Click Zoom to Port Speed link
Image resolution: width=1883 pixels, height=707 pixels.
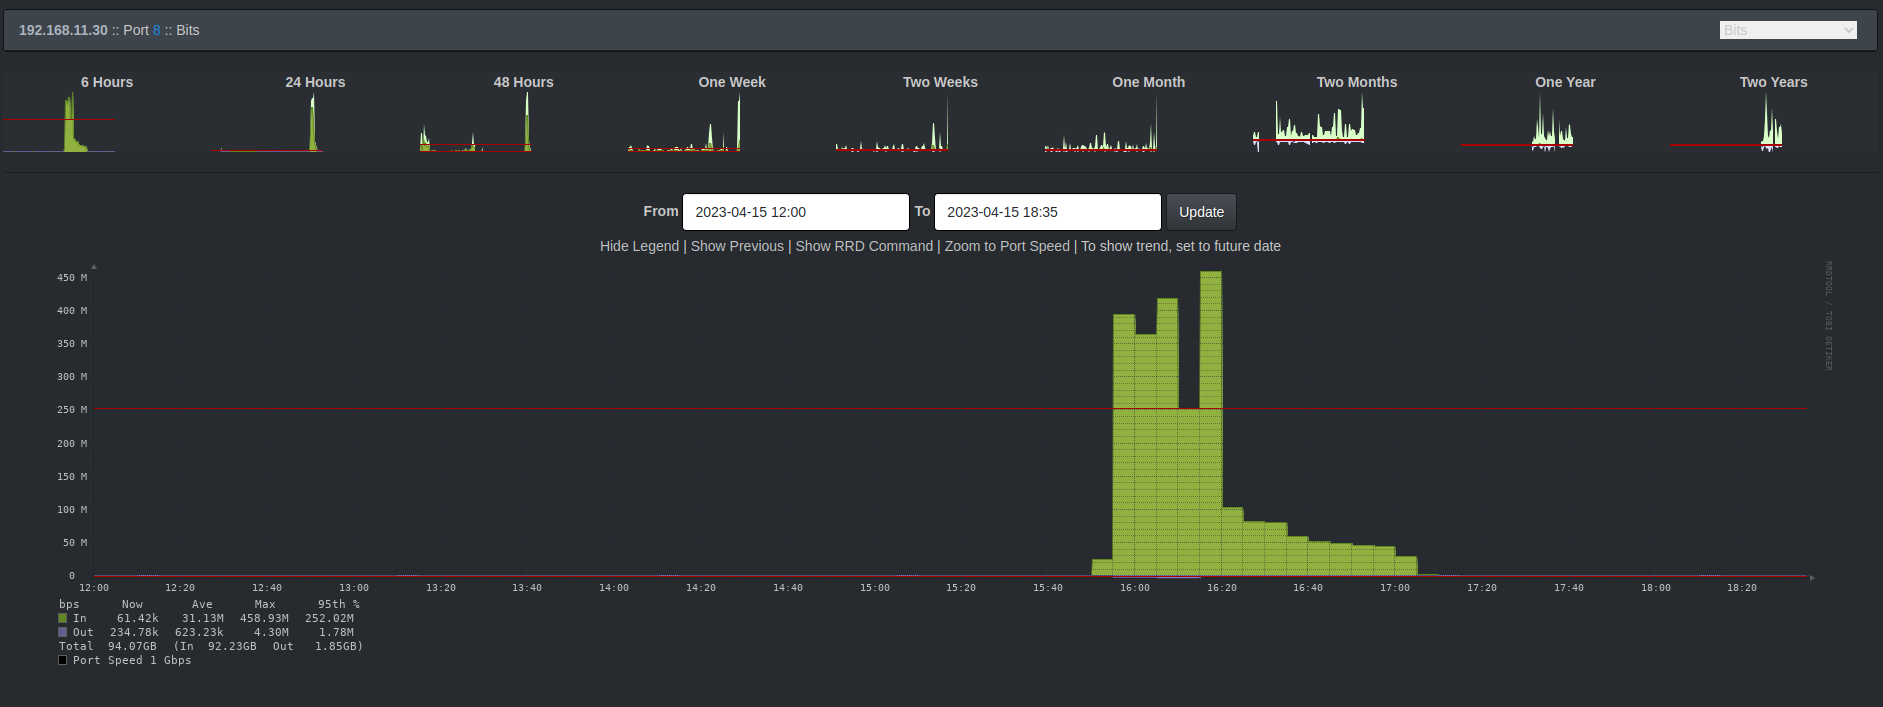coord(1007,246)
